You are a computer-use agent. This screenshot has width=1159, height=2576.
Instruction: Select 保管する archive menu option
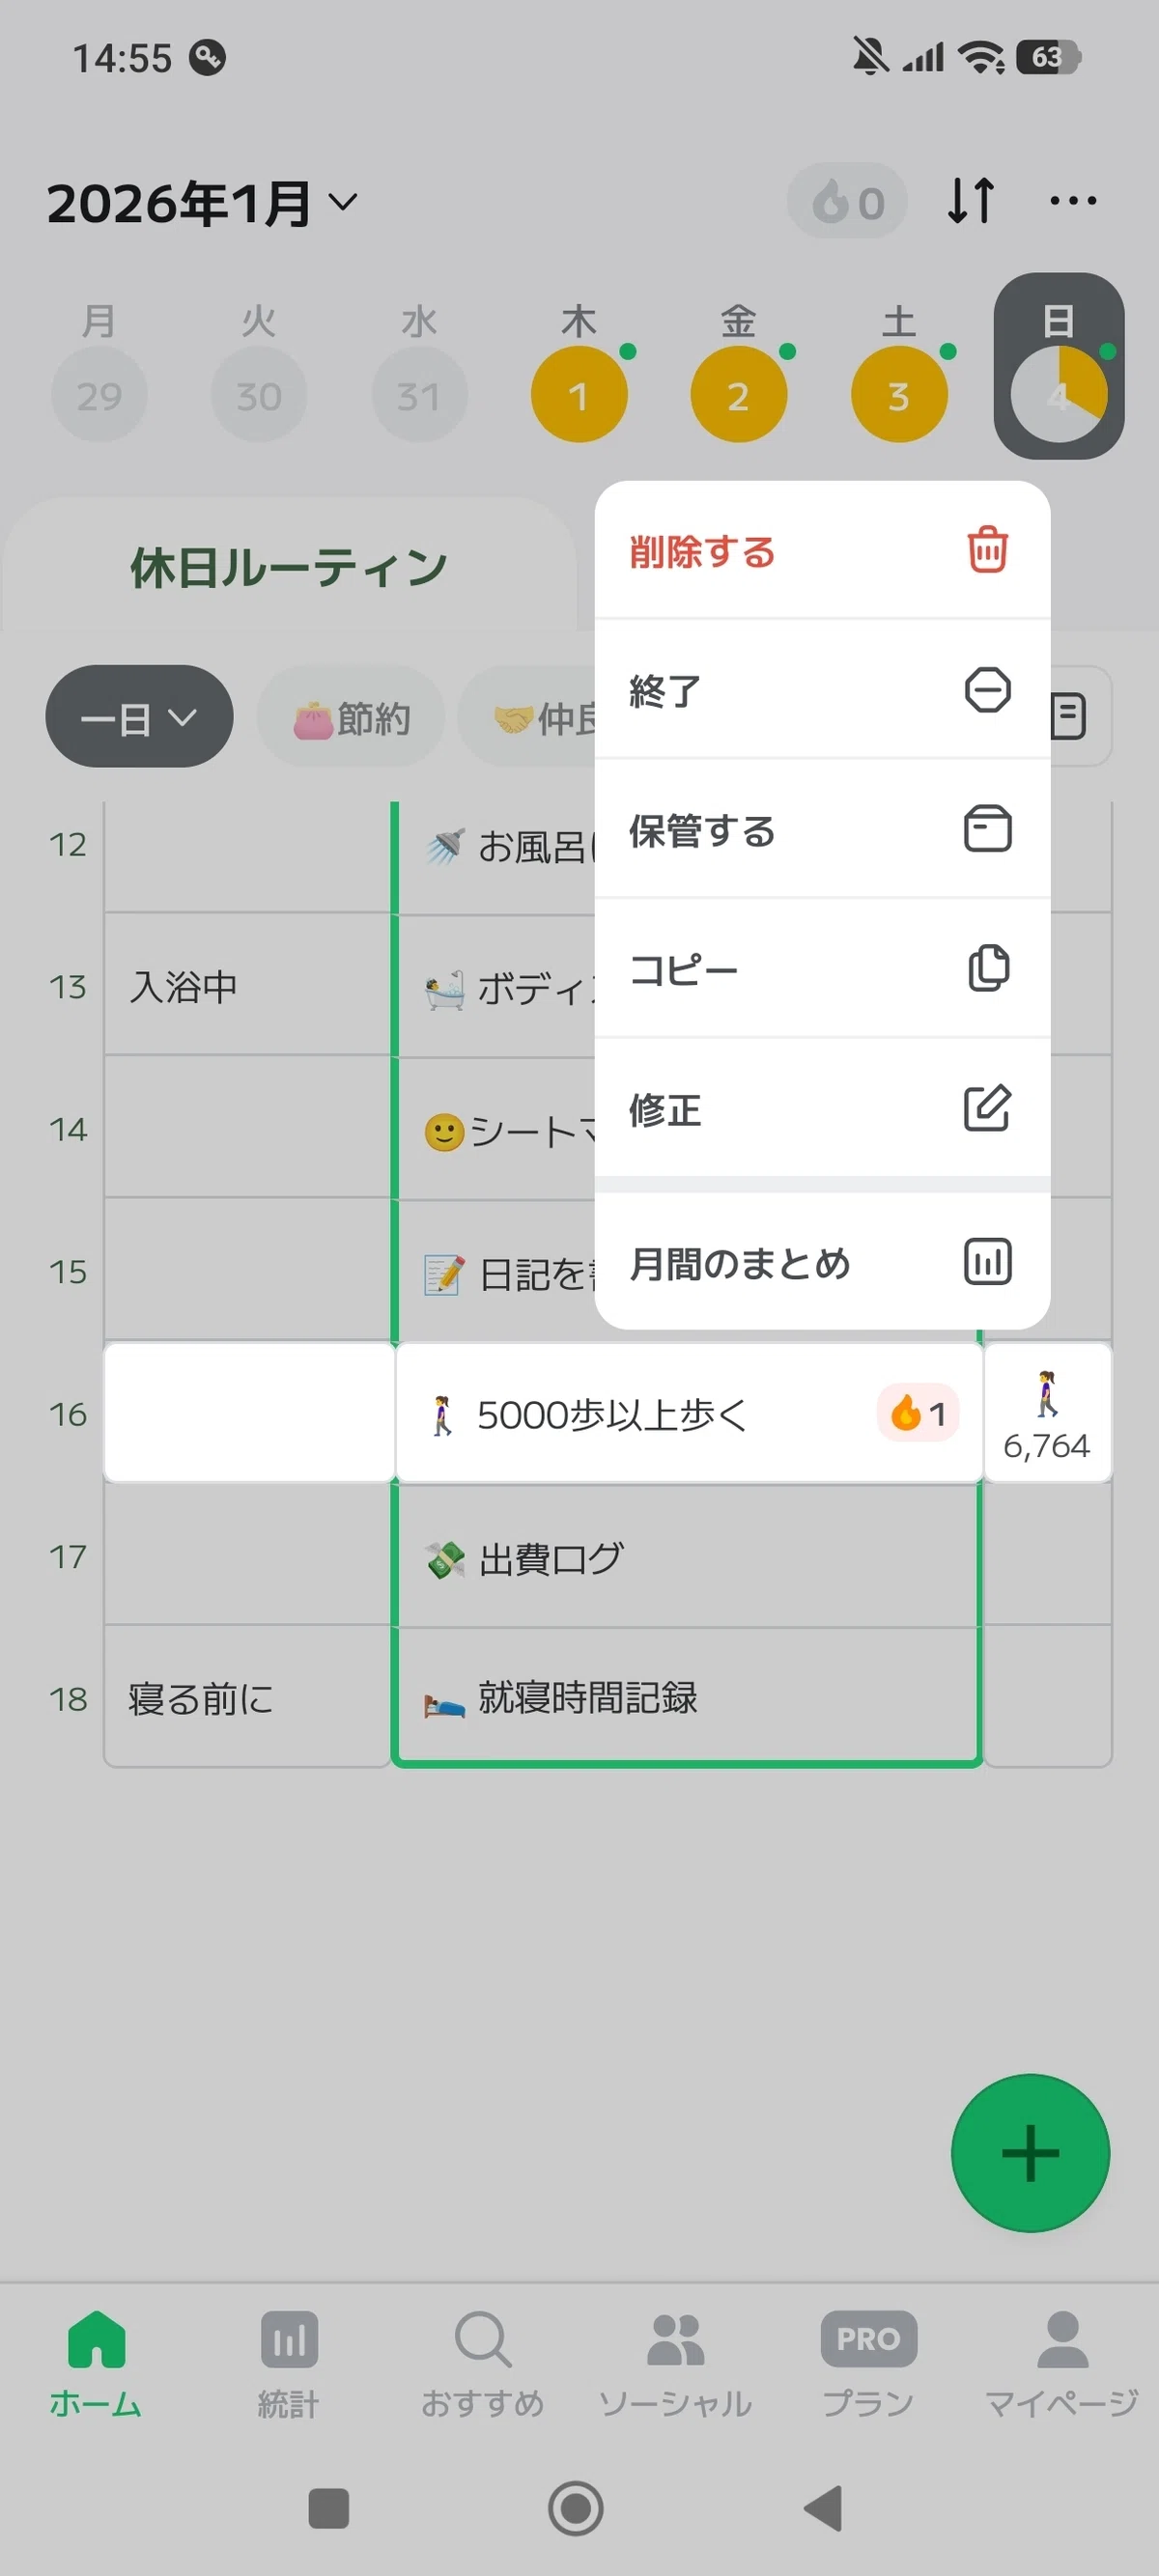822,830
